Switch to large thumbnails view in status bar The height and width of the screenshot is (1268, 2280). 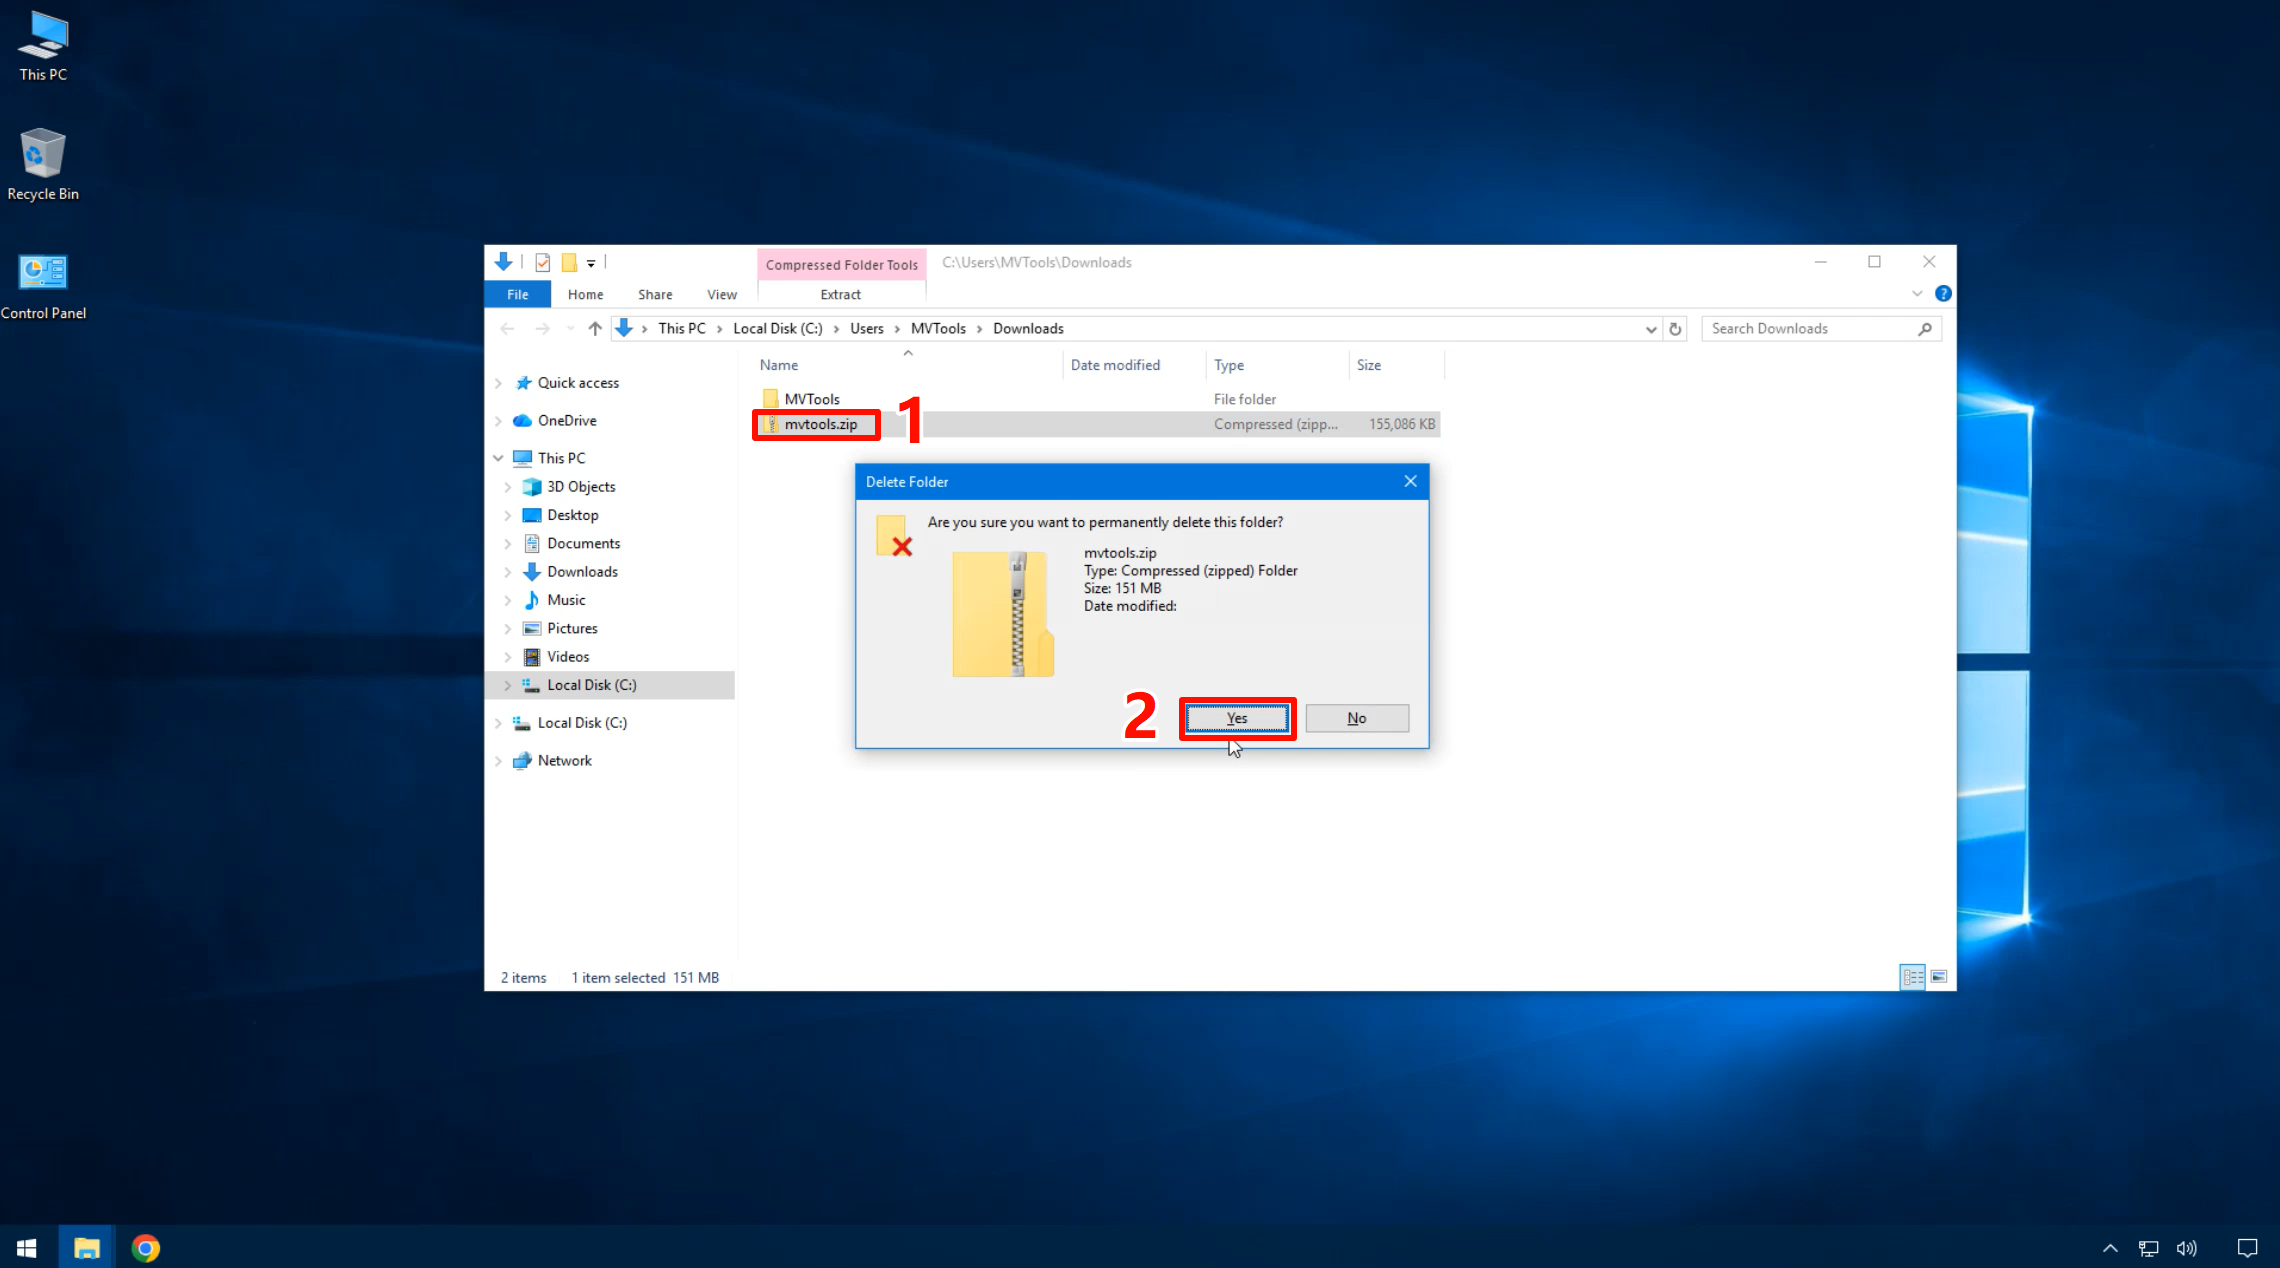(1938, 977)
